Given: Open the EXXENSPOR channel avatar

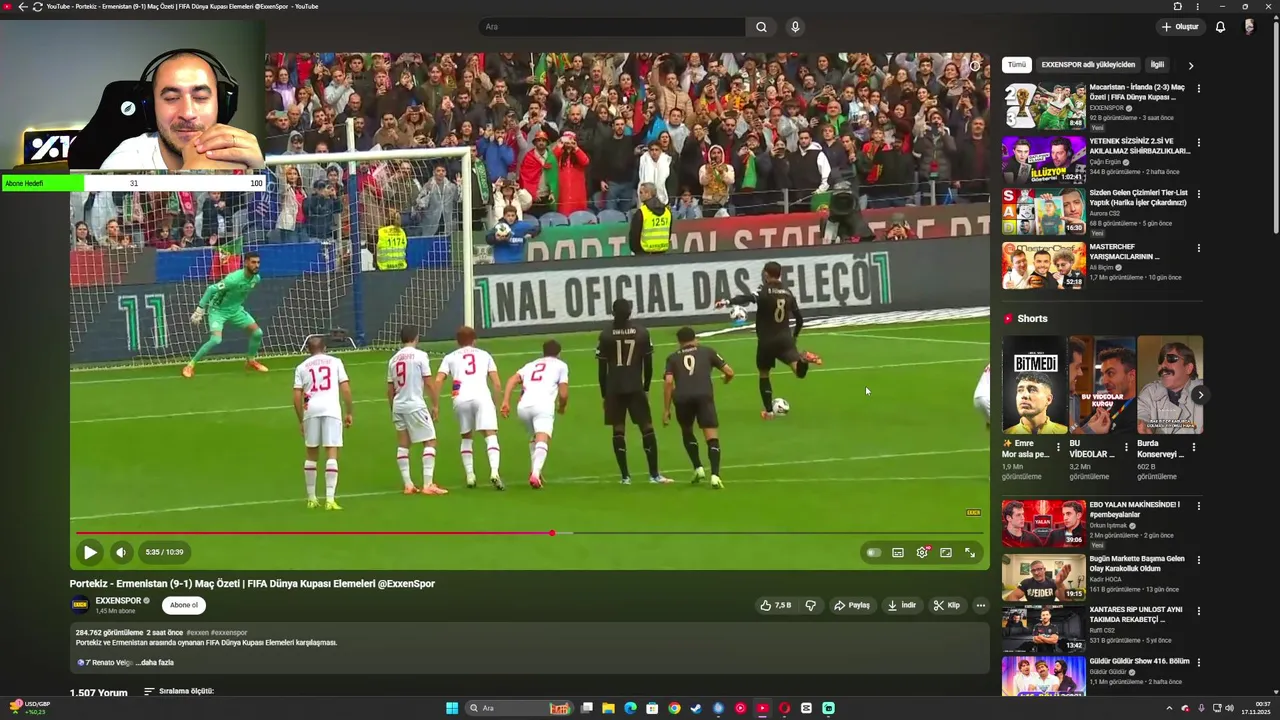Looking at the screenshot, I should (x=79, y=605).
